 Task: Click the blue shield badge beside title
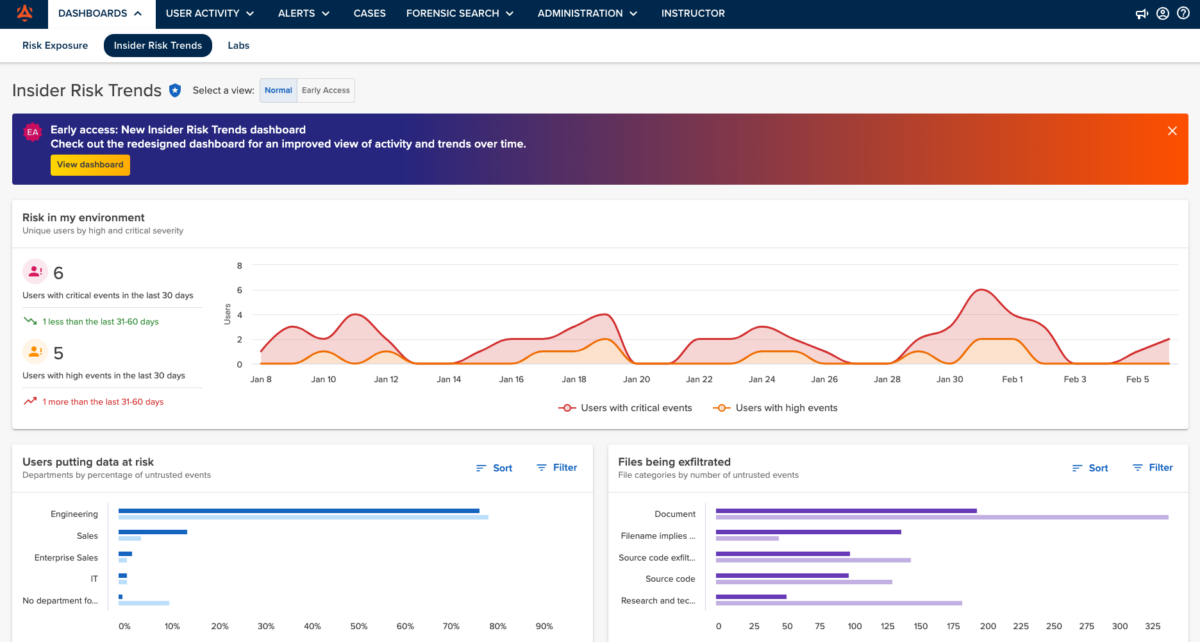click(x=175, y=90)
